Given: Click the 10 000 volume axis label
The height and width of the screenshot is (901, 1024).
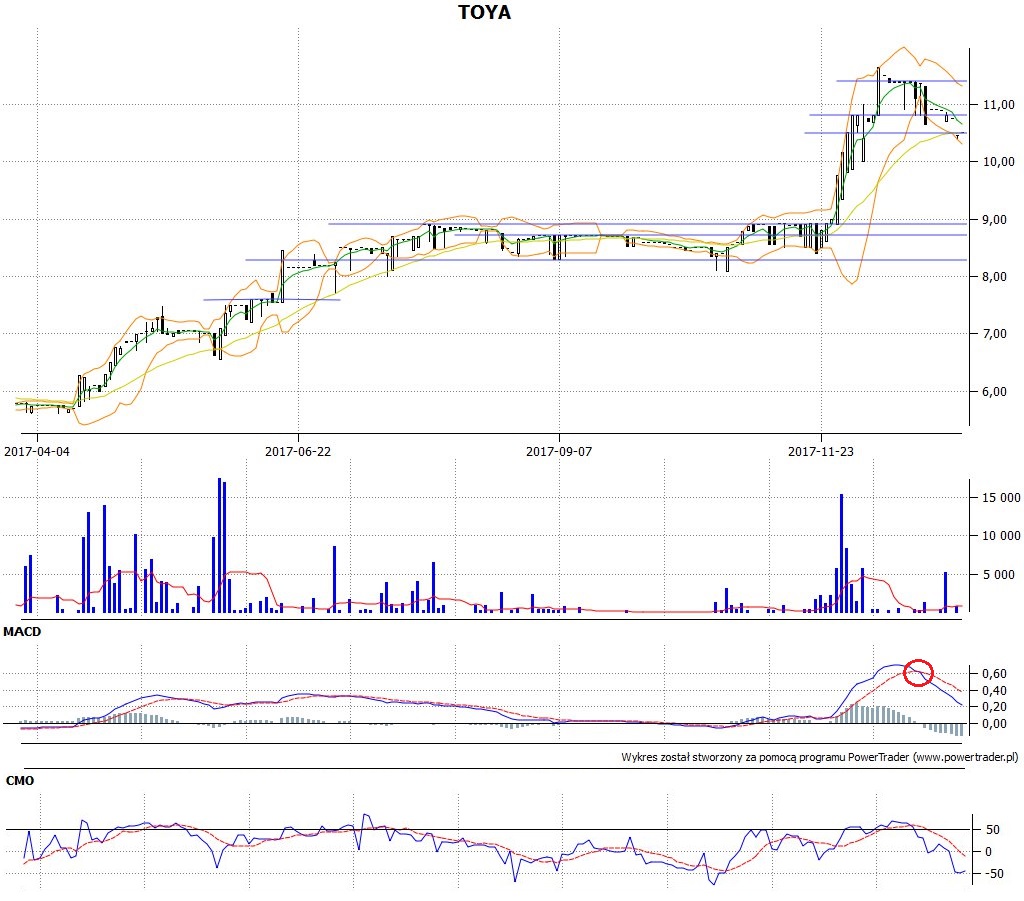Looking at the screenshot, I should [x=1001, y=536].
